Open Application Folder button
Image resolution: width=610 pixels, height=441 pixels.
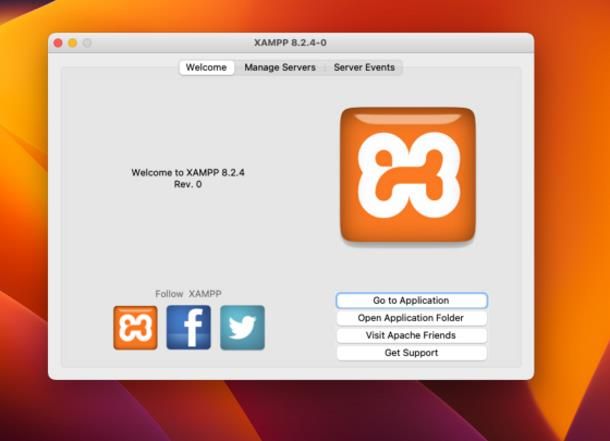pyautogui.click(x=411, y=318)
